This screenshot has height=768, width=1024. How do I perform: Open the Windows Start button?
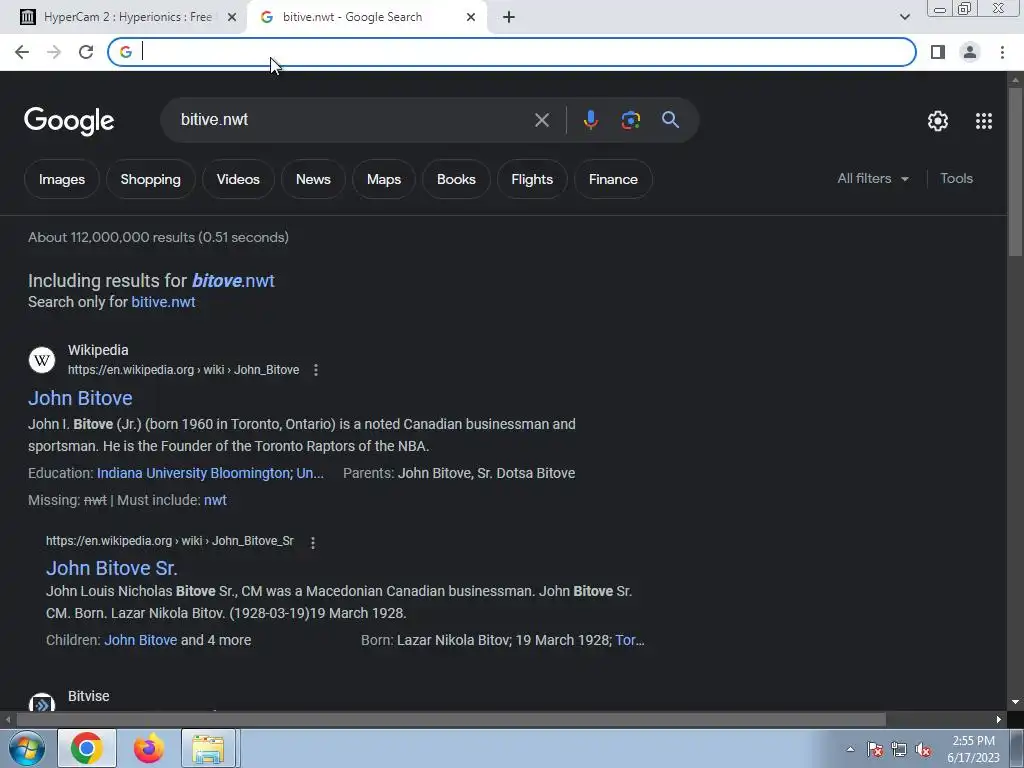click(x=26, y=748)
